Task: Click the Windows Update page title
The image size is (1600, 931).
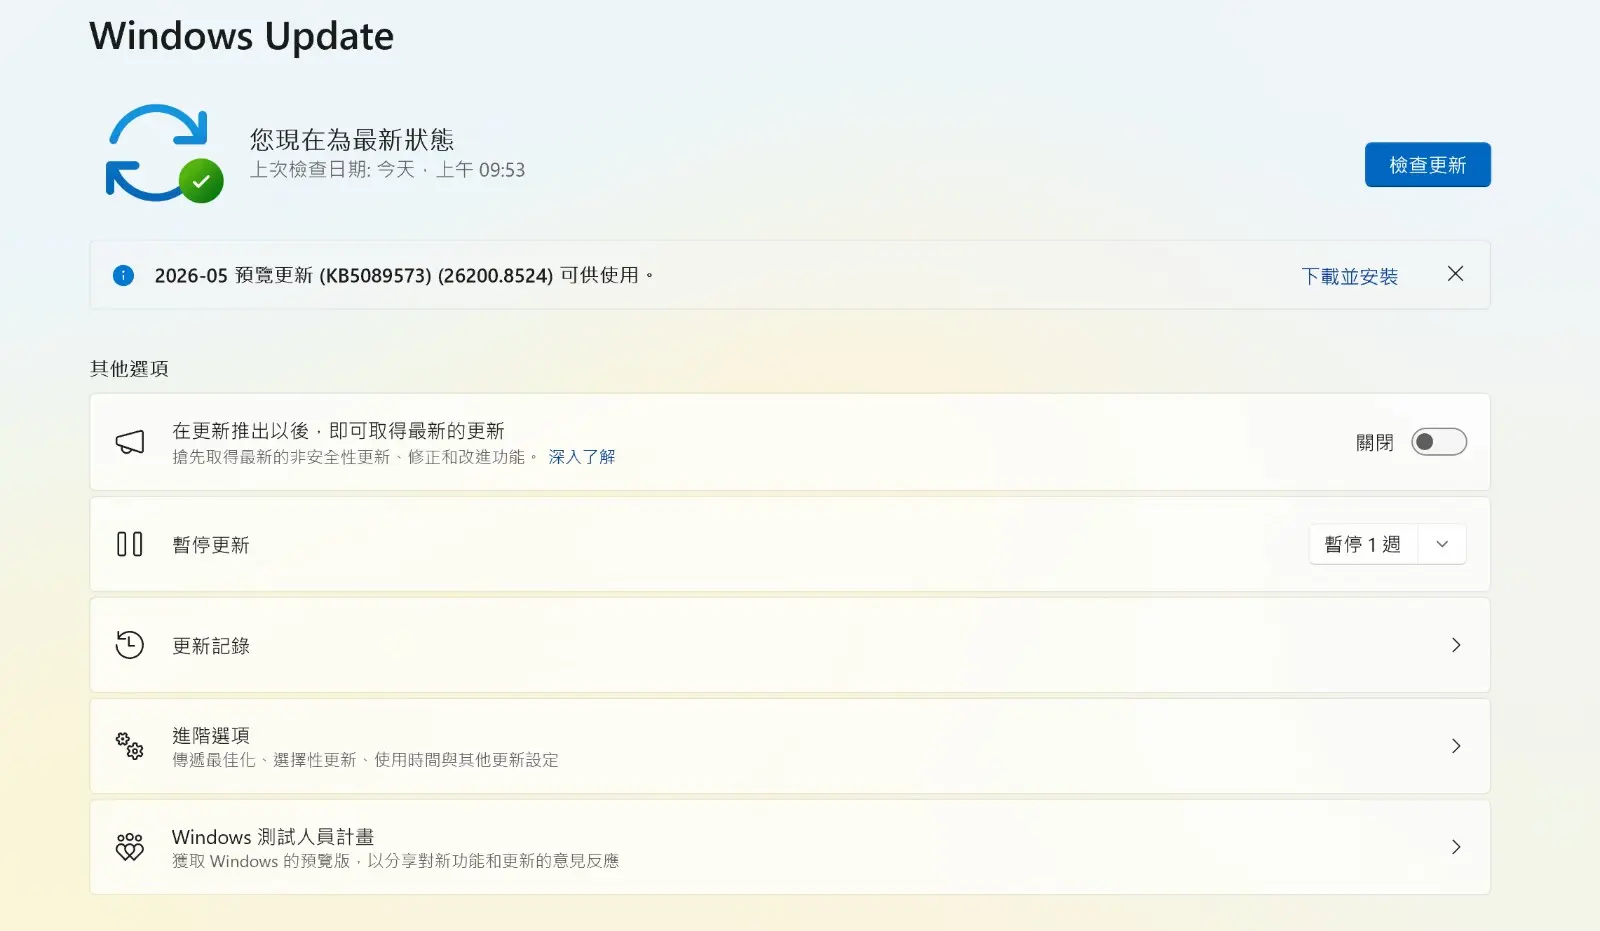Action: pyautogui.click(x=242, y=36)
